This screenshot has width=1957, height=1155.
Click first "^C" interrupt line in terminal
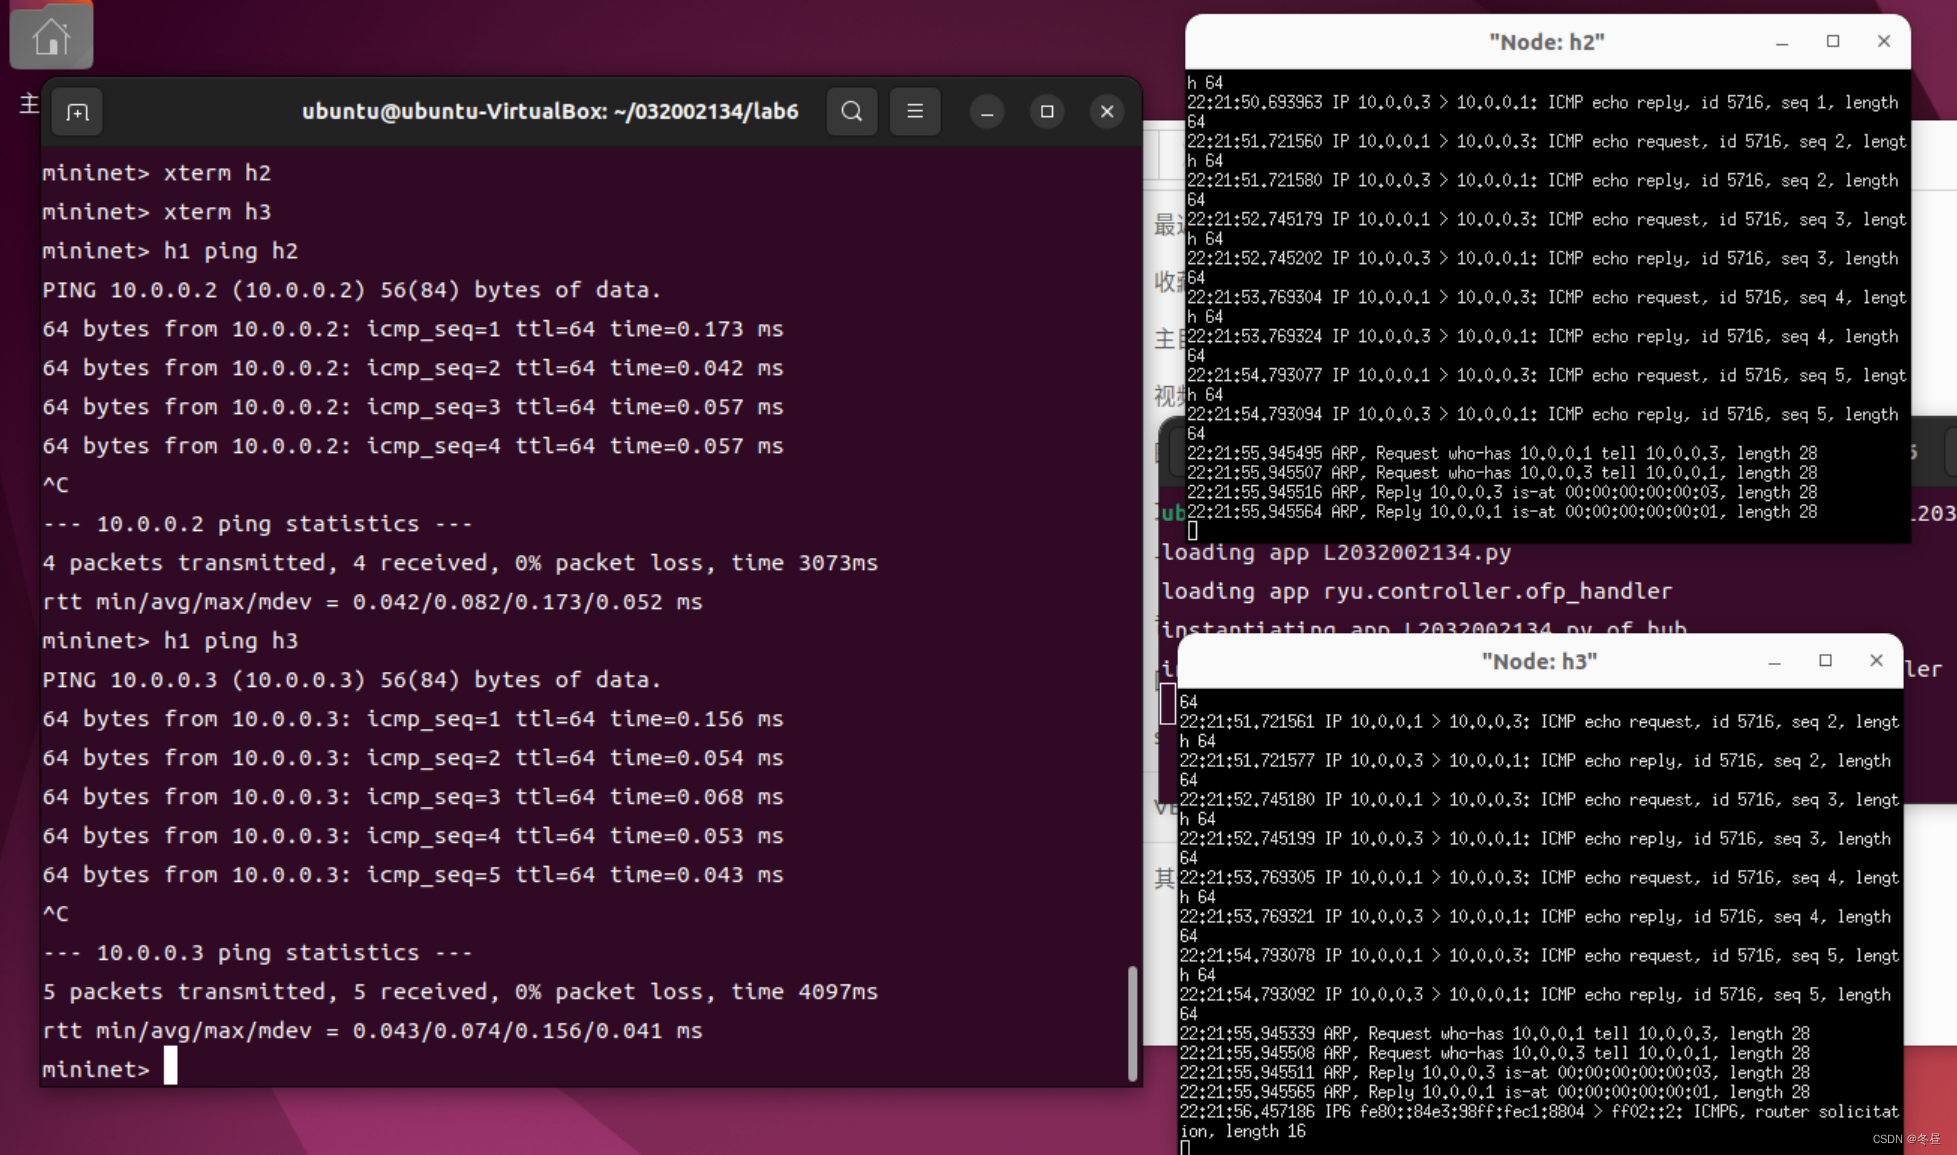56,485
